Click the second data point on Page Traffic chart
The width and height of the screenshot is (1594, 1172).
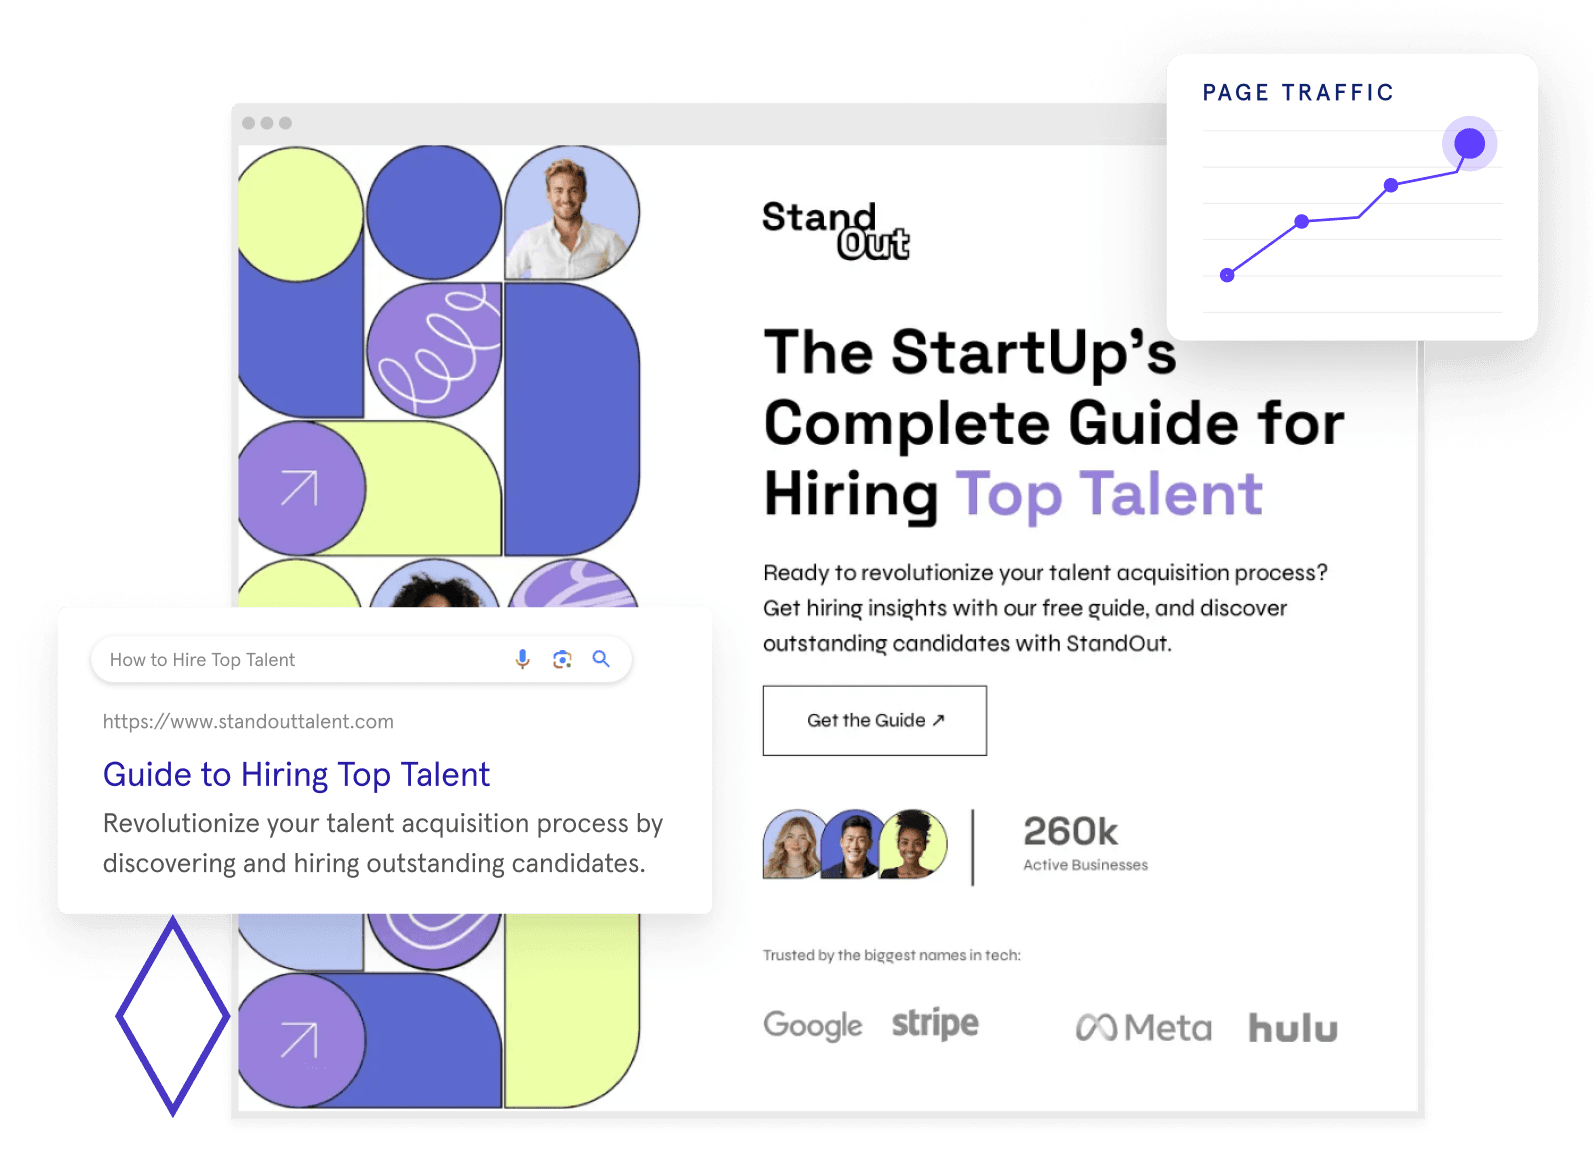pyautogui.click(x=1301, y=221)
